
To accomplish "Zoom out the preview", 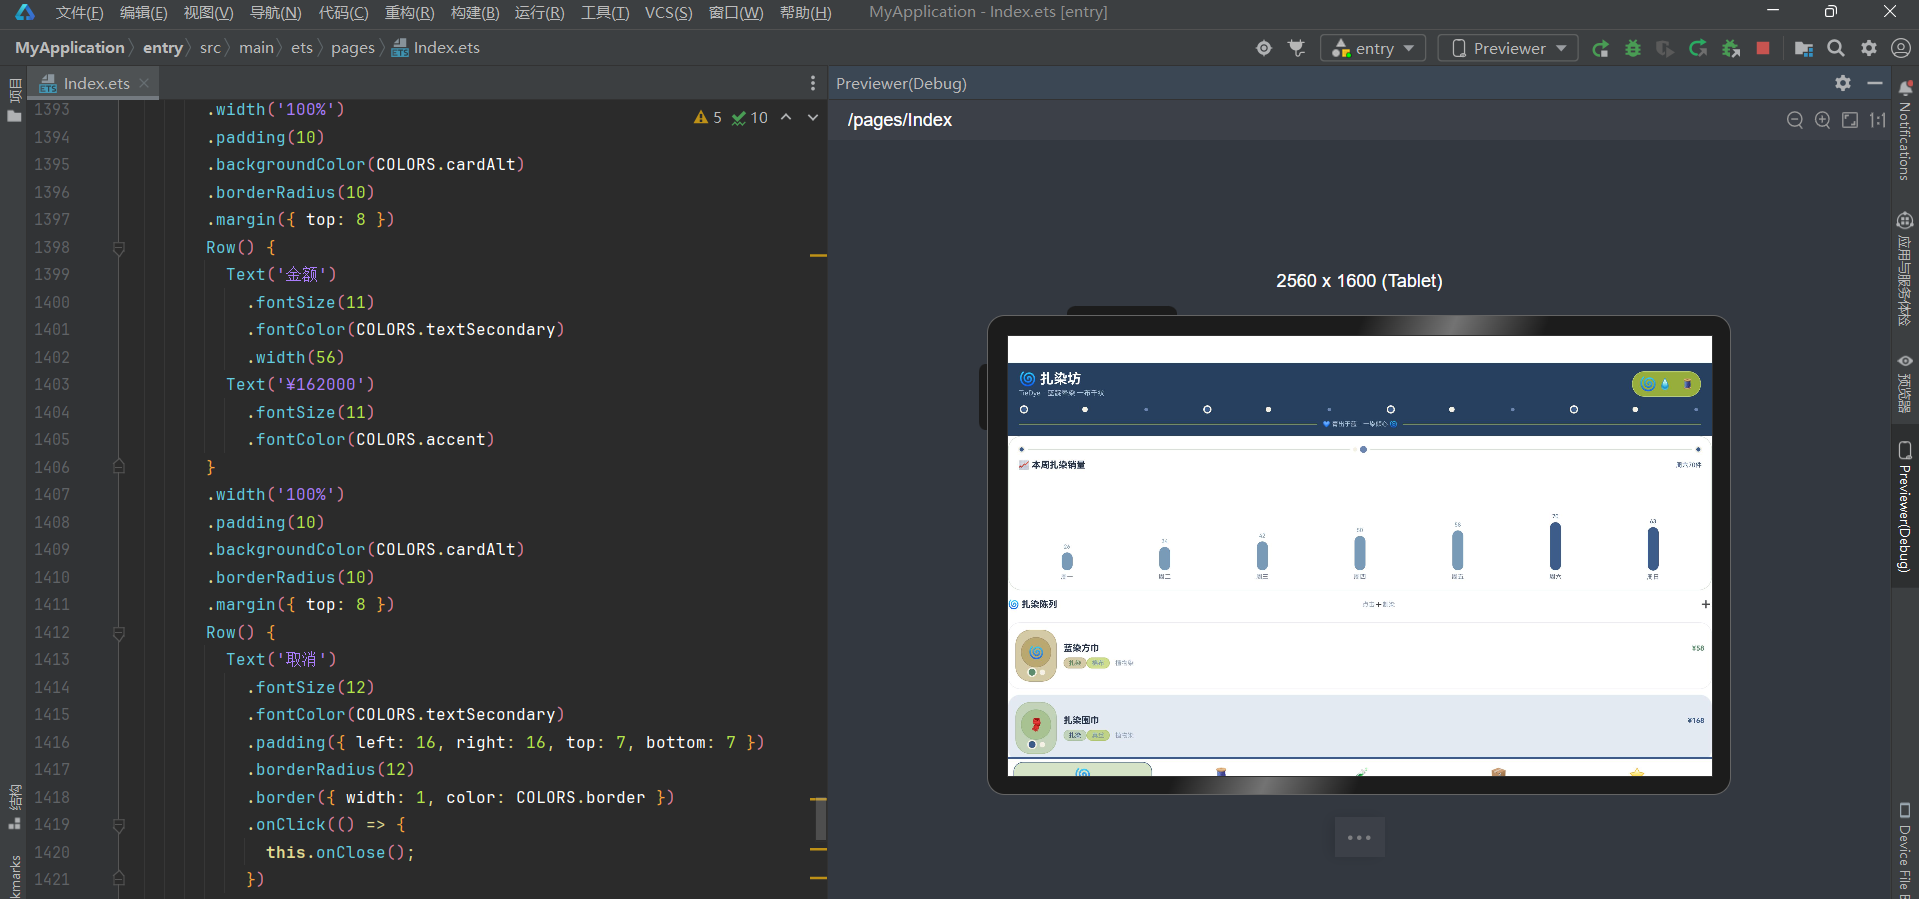I will [x=1795, y=120].
